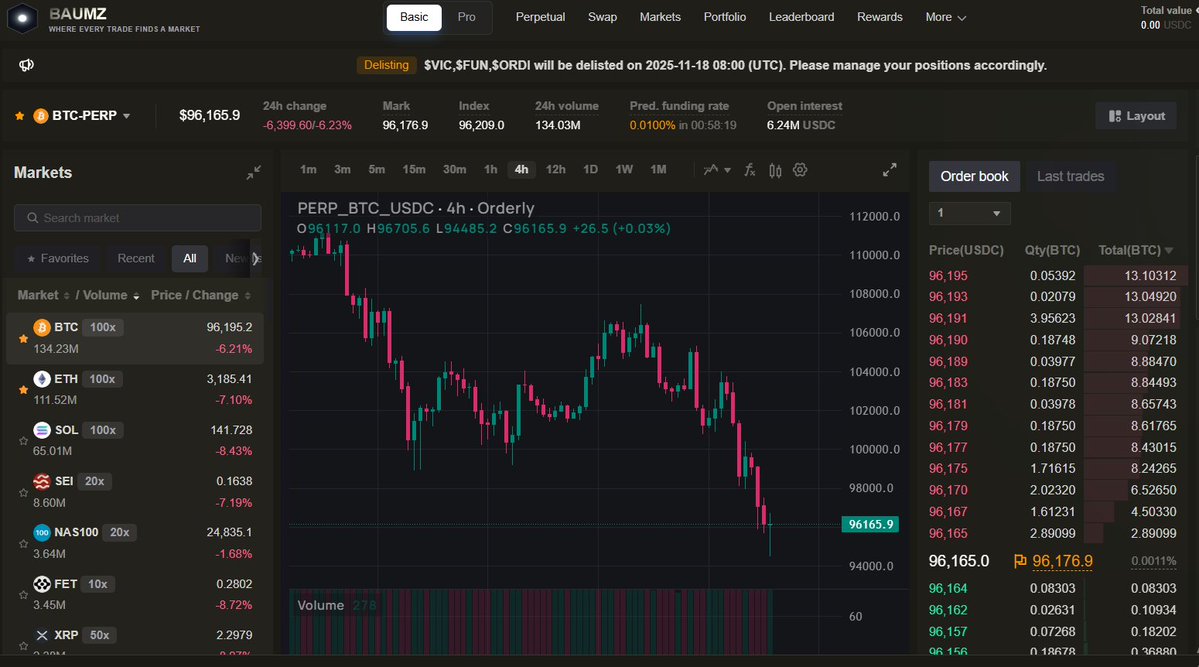Open the fx indicators menu
This screenshot has width=1199, height=667.
coord(749,170)
